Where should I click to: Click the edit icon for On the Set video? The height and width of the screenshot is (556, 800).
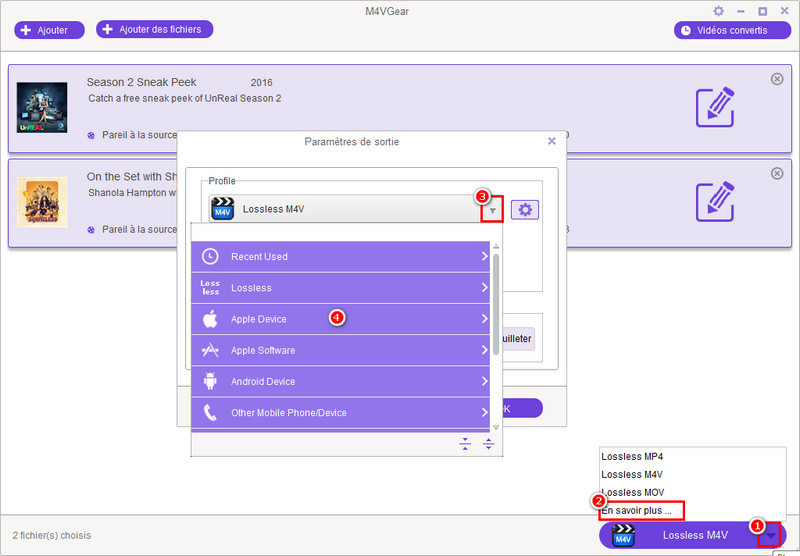715,201
